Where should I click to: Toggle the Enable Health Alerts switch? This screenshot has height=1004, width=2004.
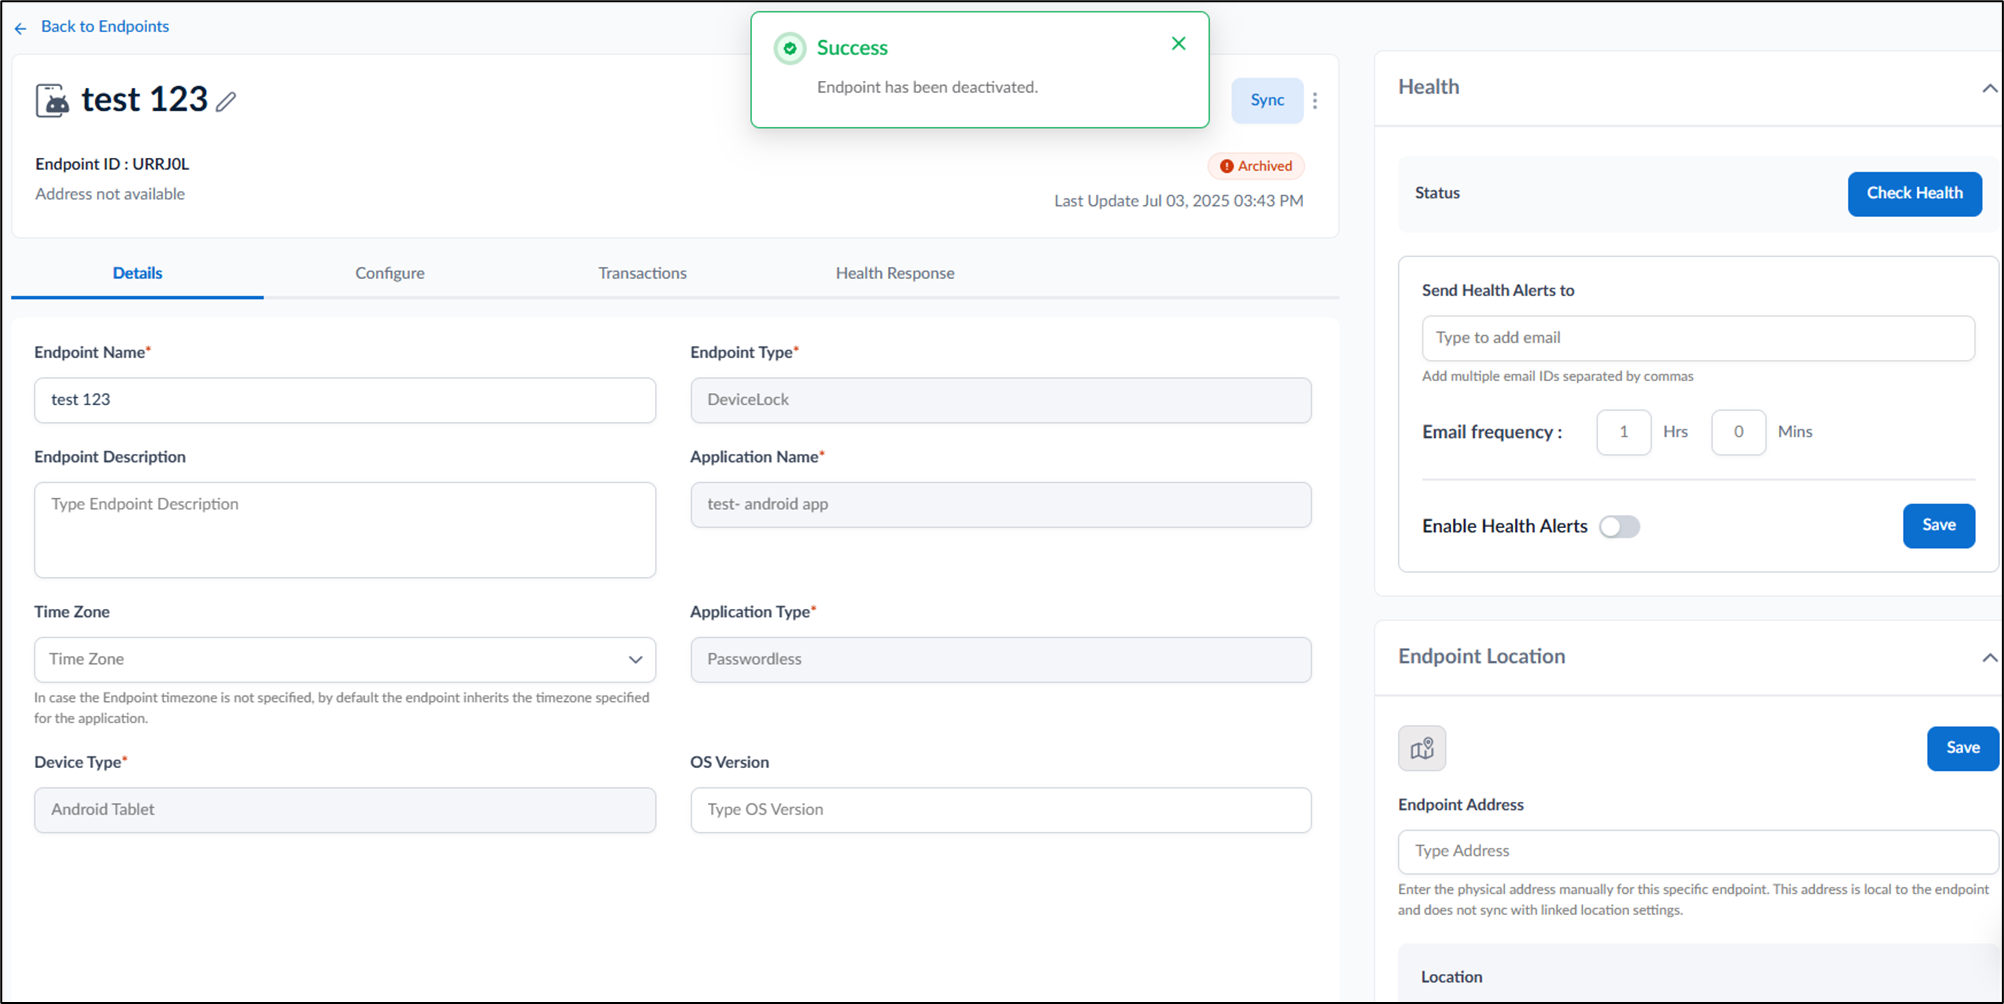pos(1619,526)
